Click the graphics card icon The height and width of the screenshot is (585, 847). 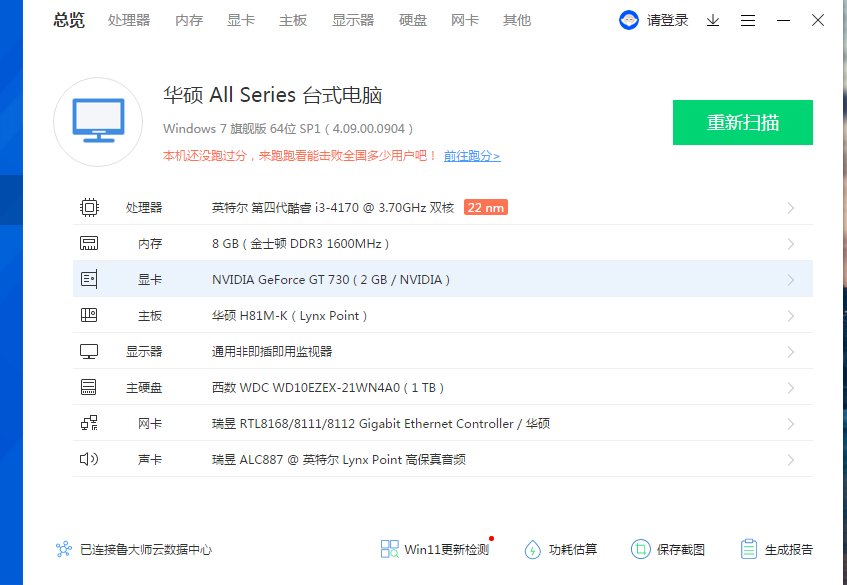pos(89,279)
